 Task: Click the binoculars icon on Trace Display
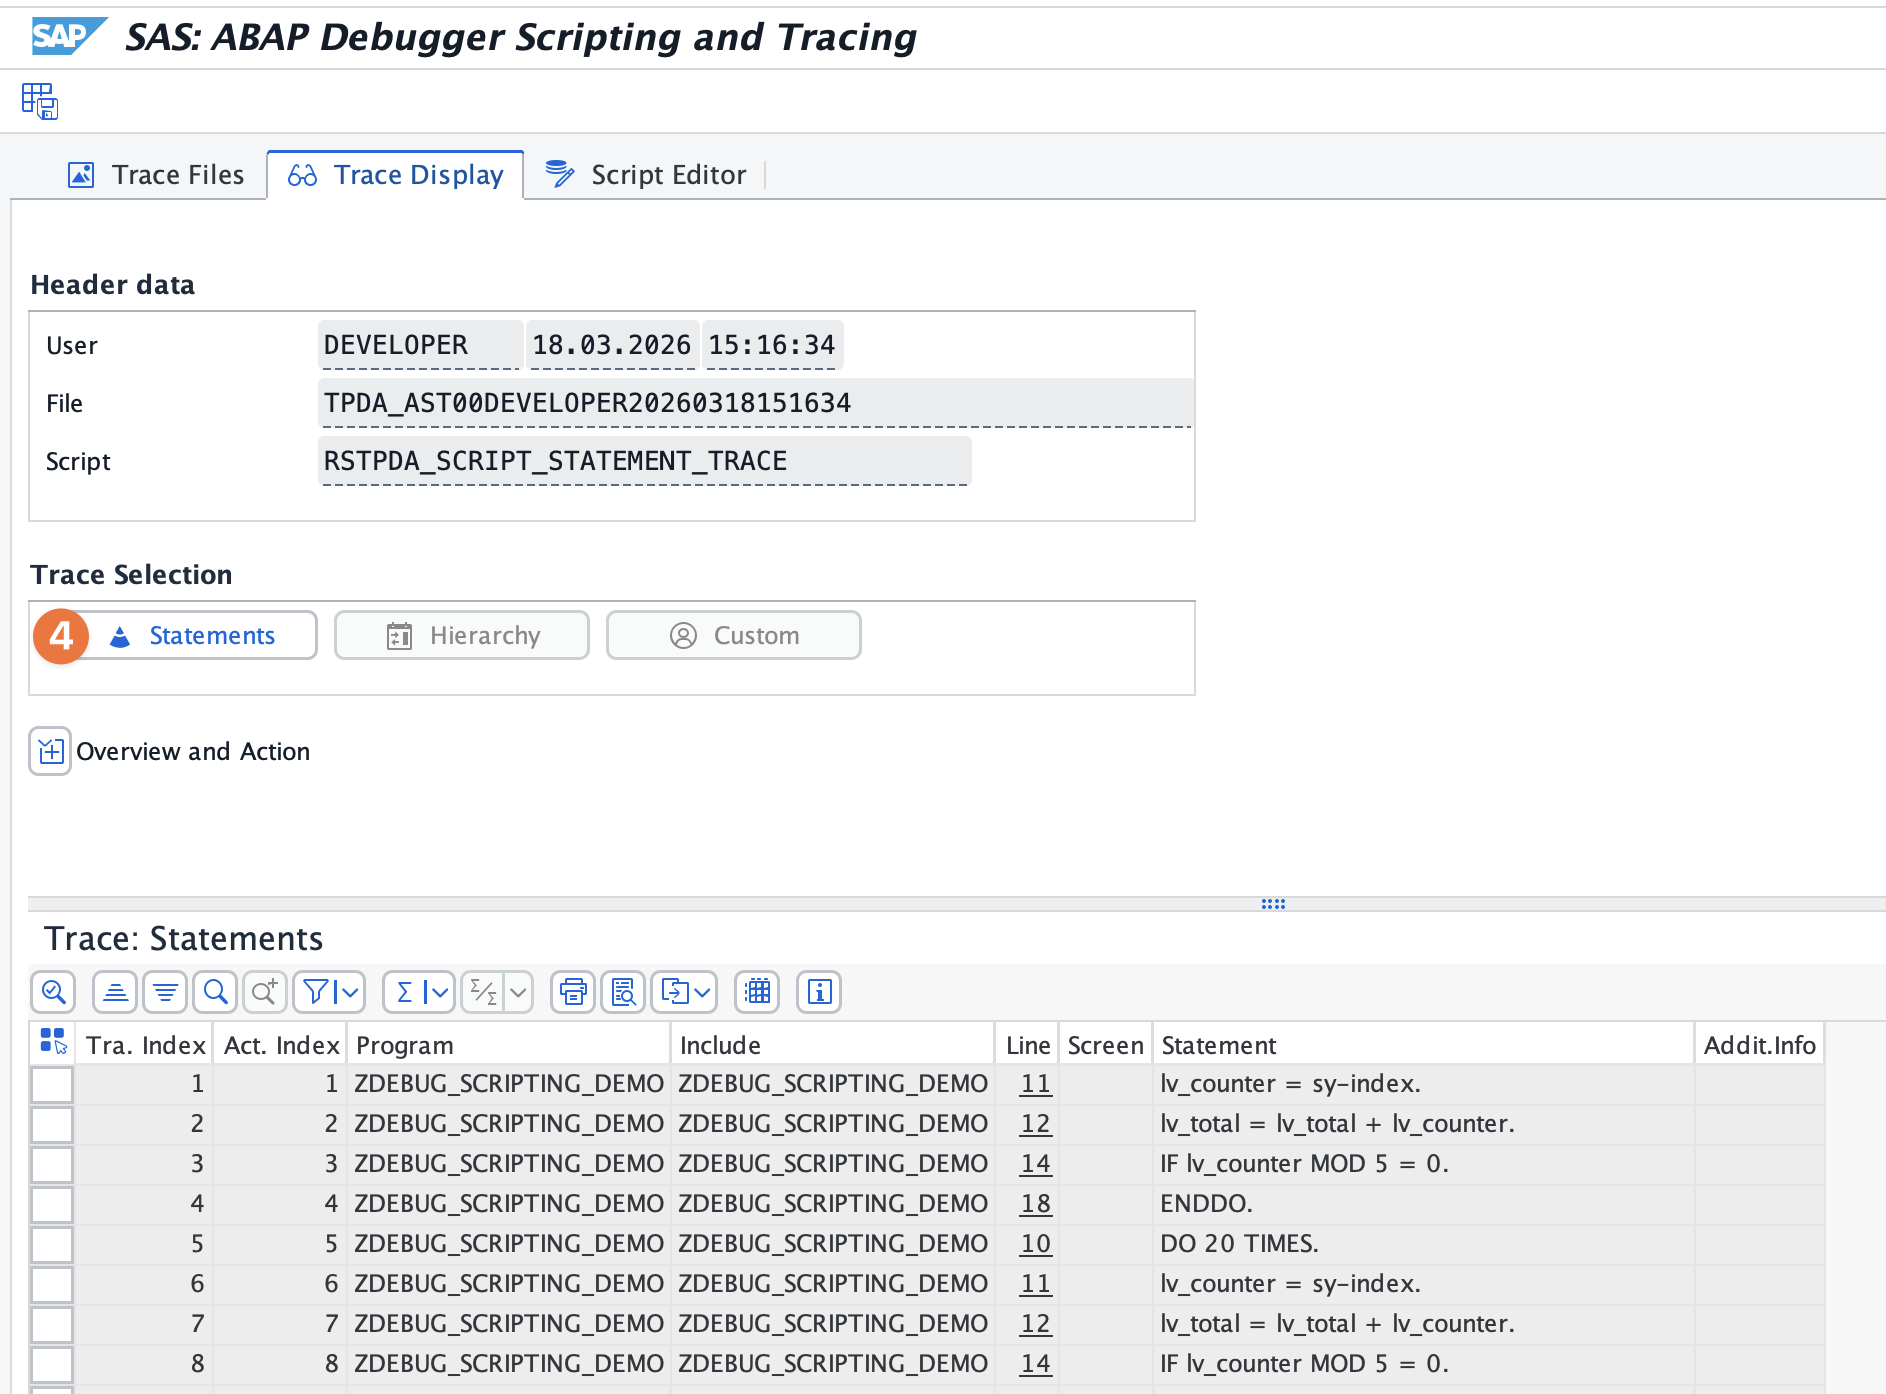tap(302, 175)
